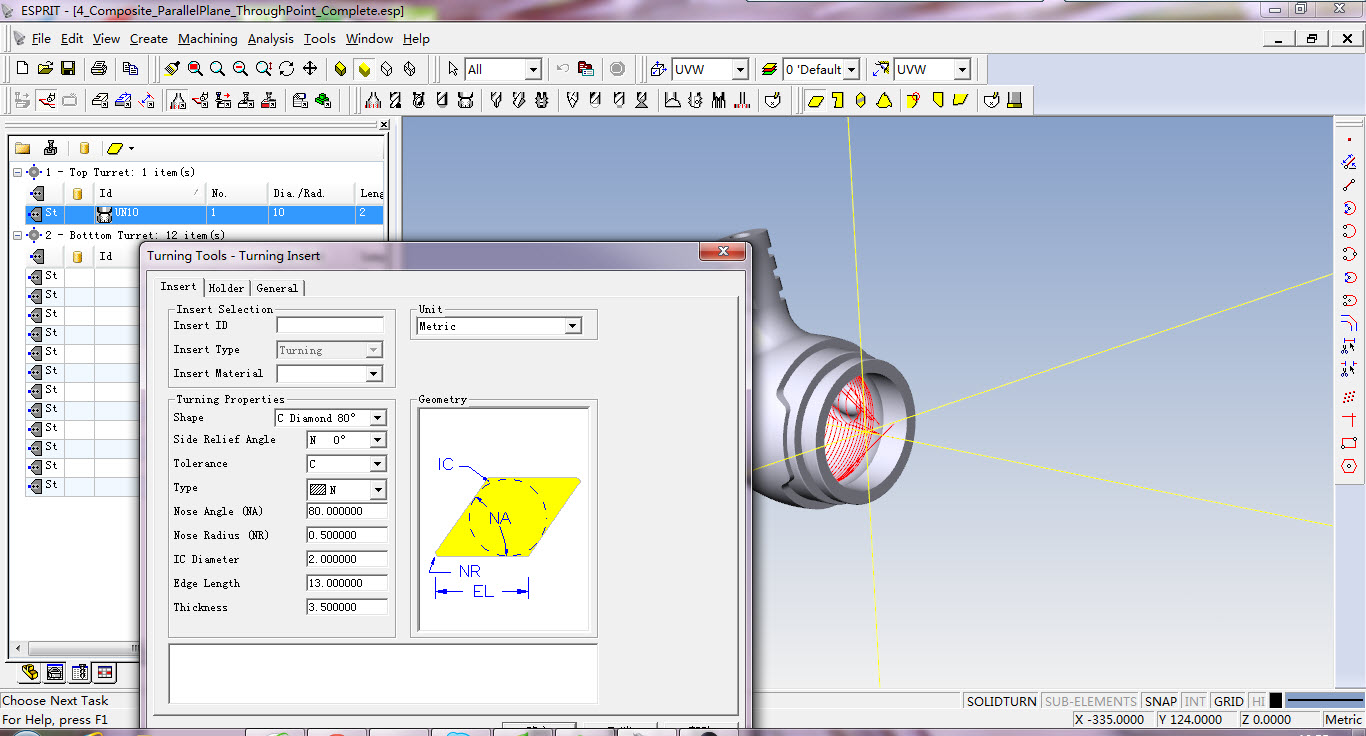Click the red point tool at top of right toolbar
The image size is (1366, 736).
(1349, 138)
